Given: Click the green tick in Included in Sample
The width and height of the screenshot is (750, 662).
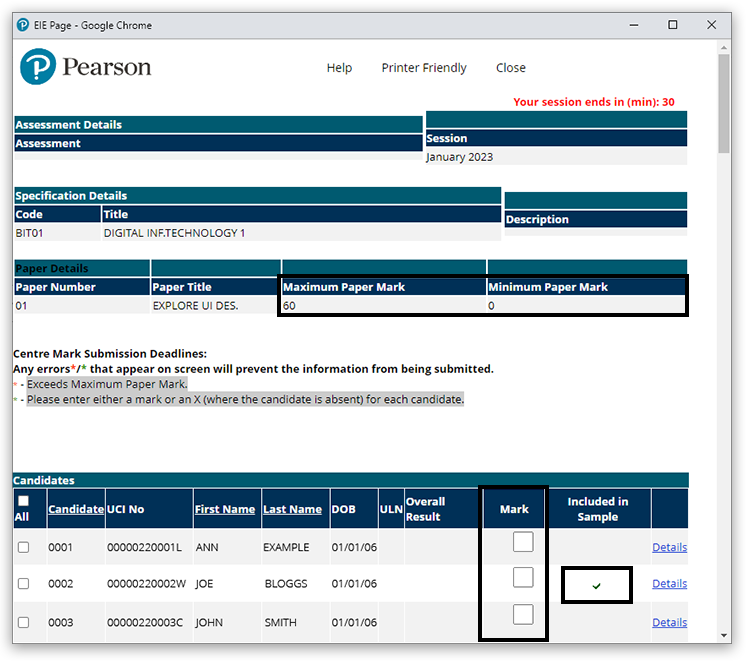Looking at the screenshot, I should coord(596,586).
